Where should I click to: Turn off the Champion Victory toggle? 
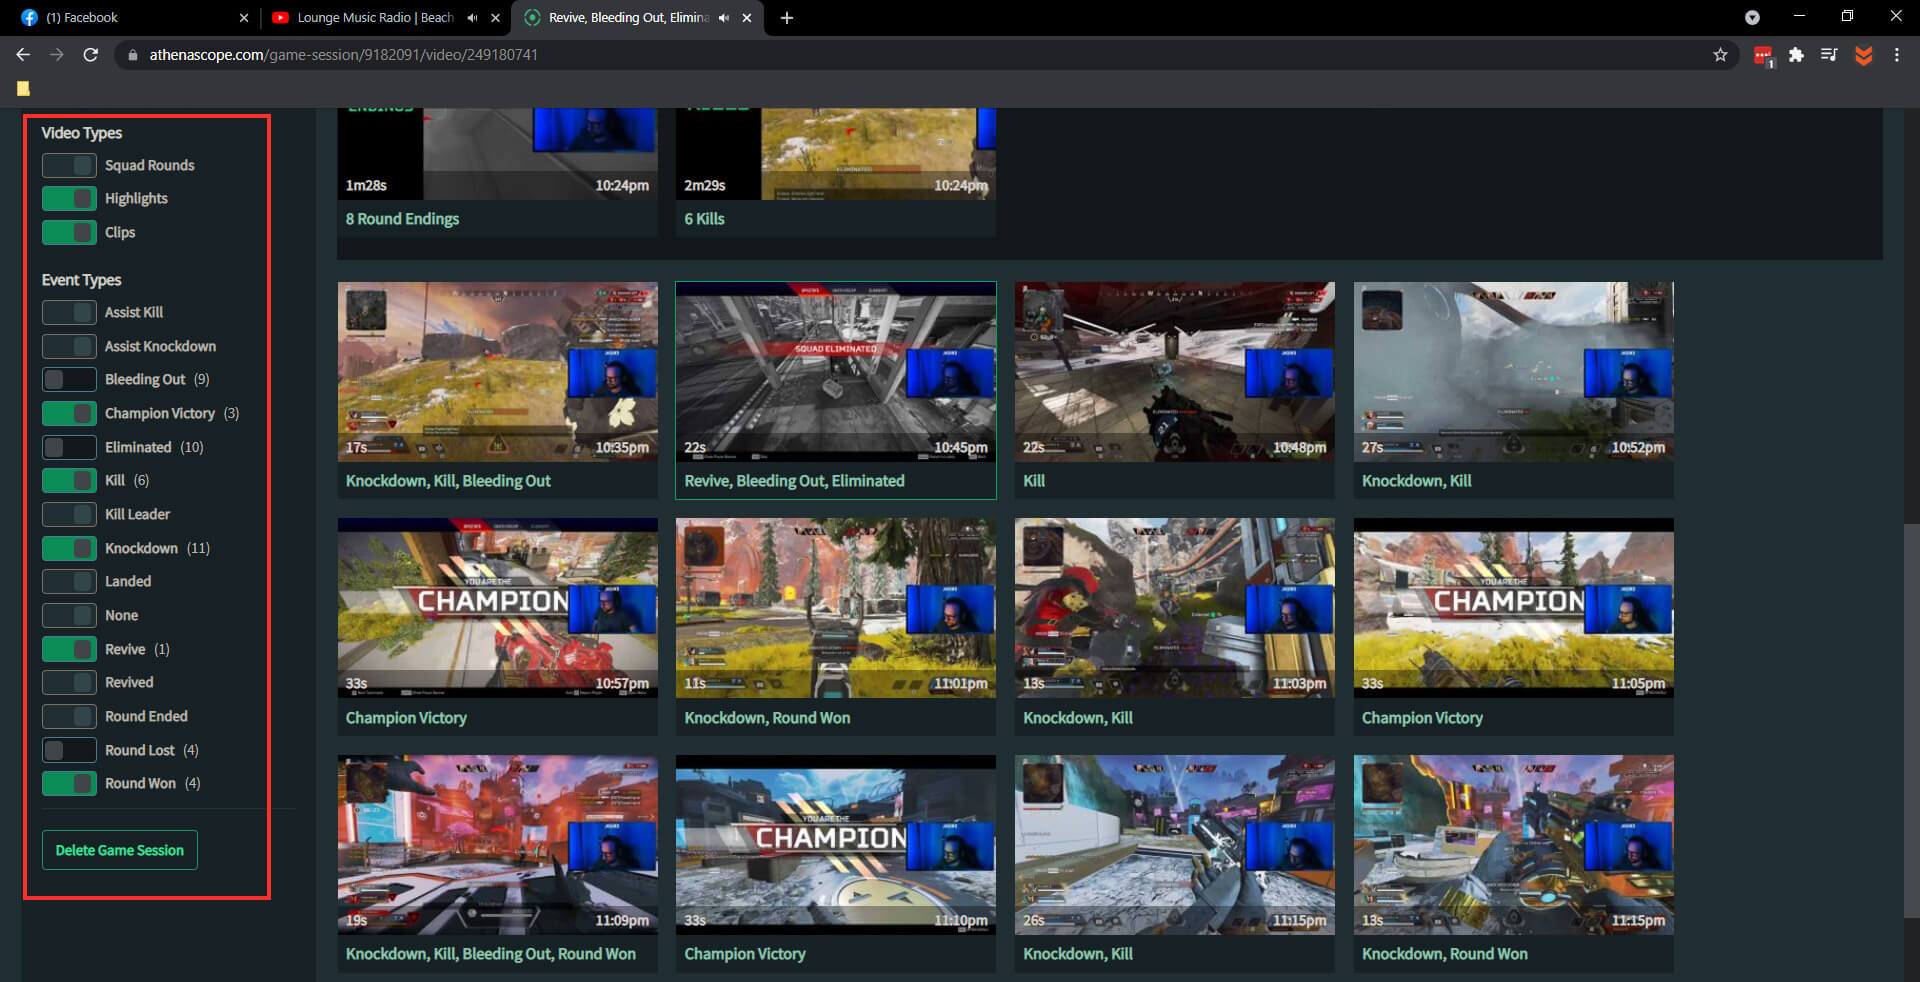tap(69, 413)
